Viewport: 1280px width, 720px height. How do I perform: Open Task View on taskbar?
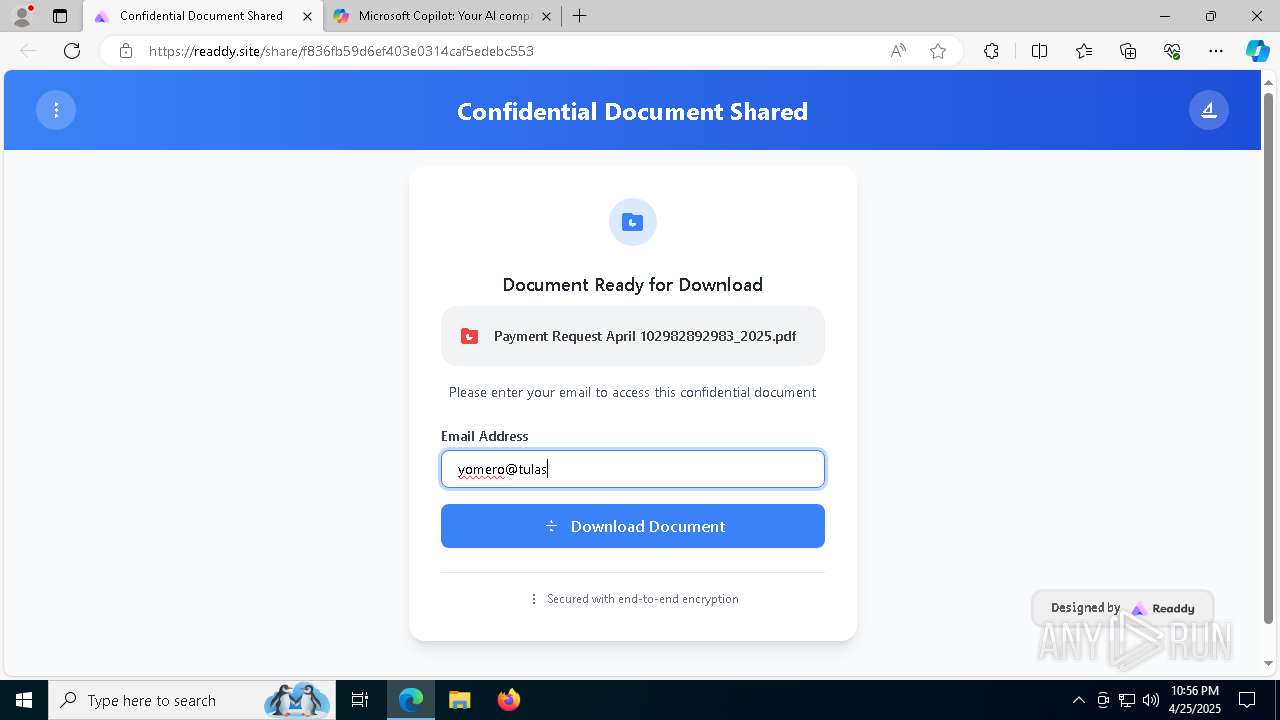click(x=360, y=700)
